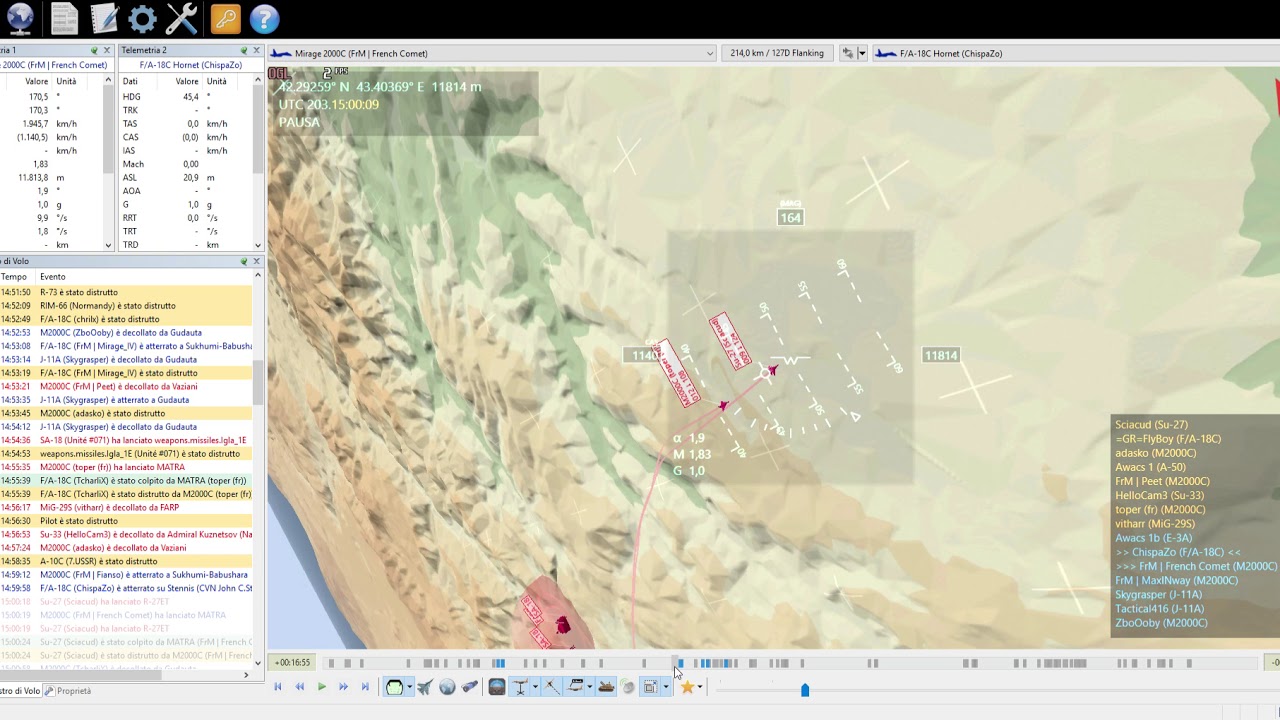Select the globe view icon in bottom toolbar

pyautogui.click(x=447, y=687)
